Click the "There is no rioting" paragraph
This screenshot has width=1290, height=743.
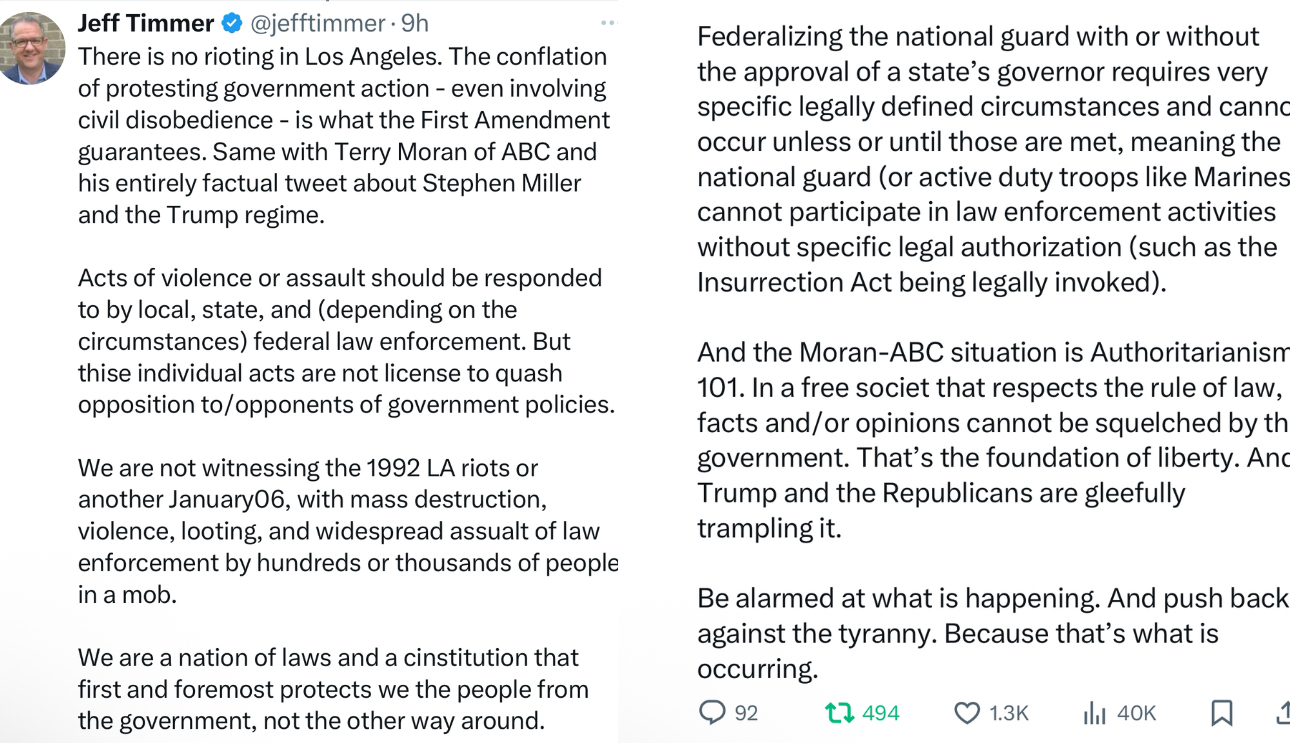(343, 135)
